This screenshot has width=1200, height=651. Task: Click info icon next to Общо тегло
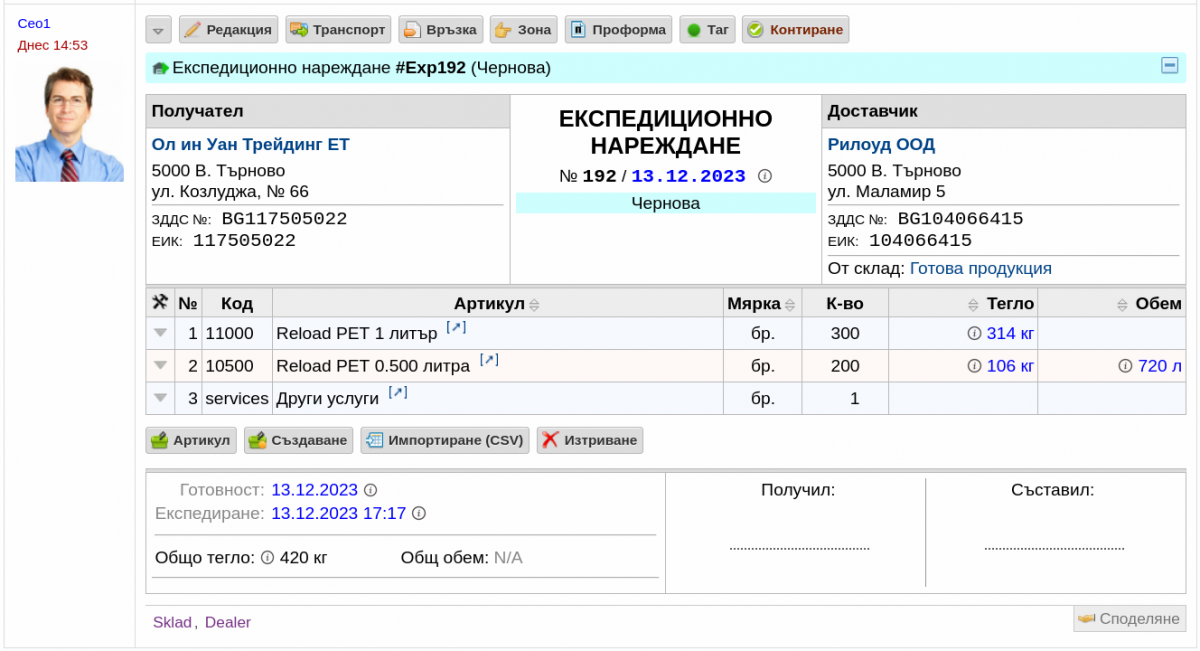[x=267, y=557]
